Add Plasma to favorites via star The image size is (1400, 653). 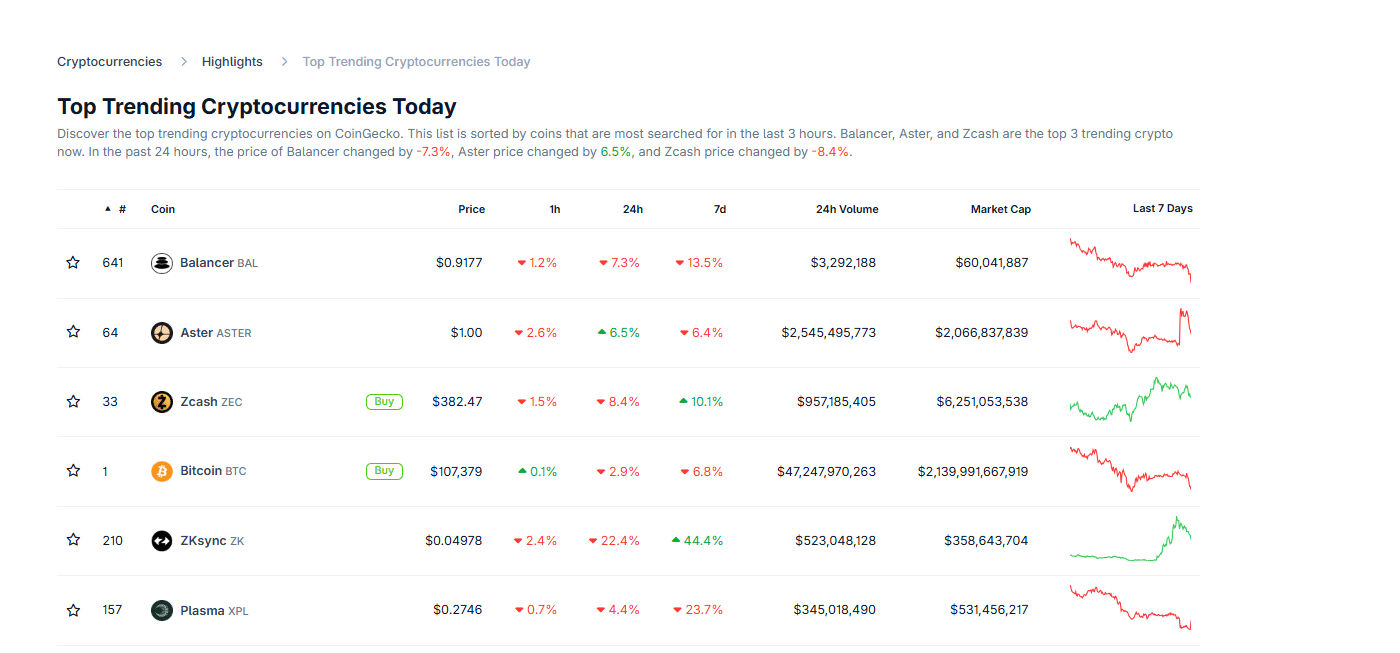click(72, 609)
